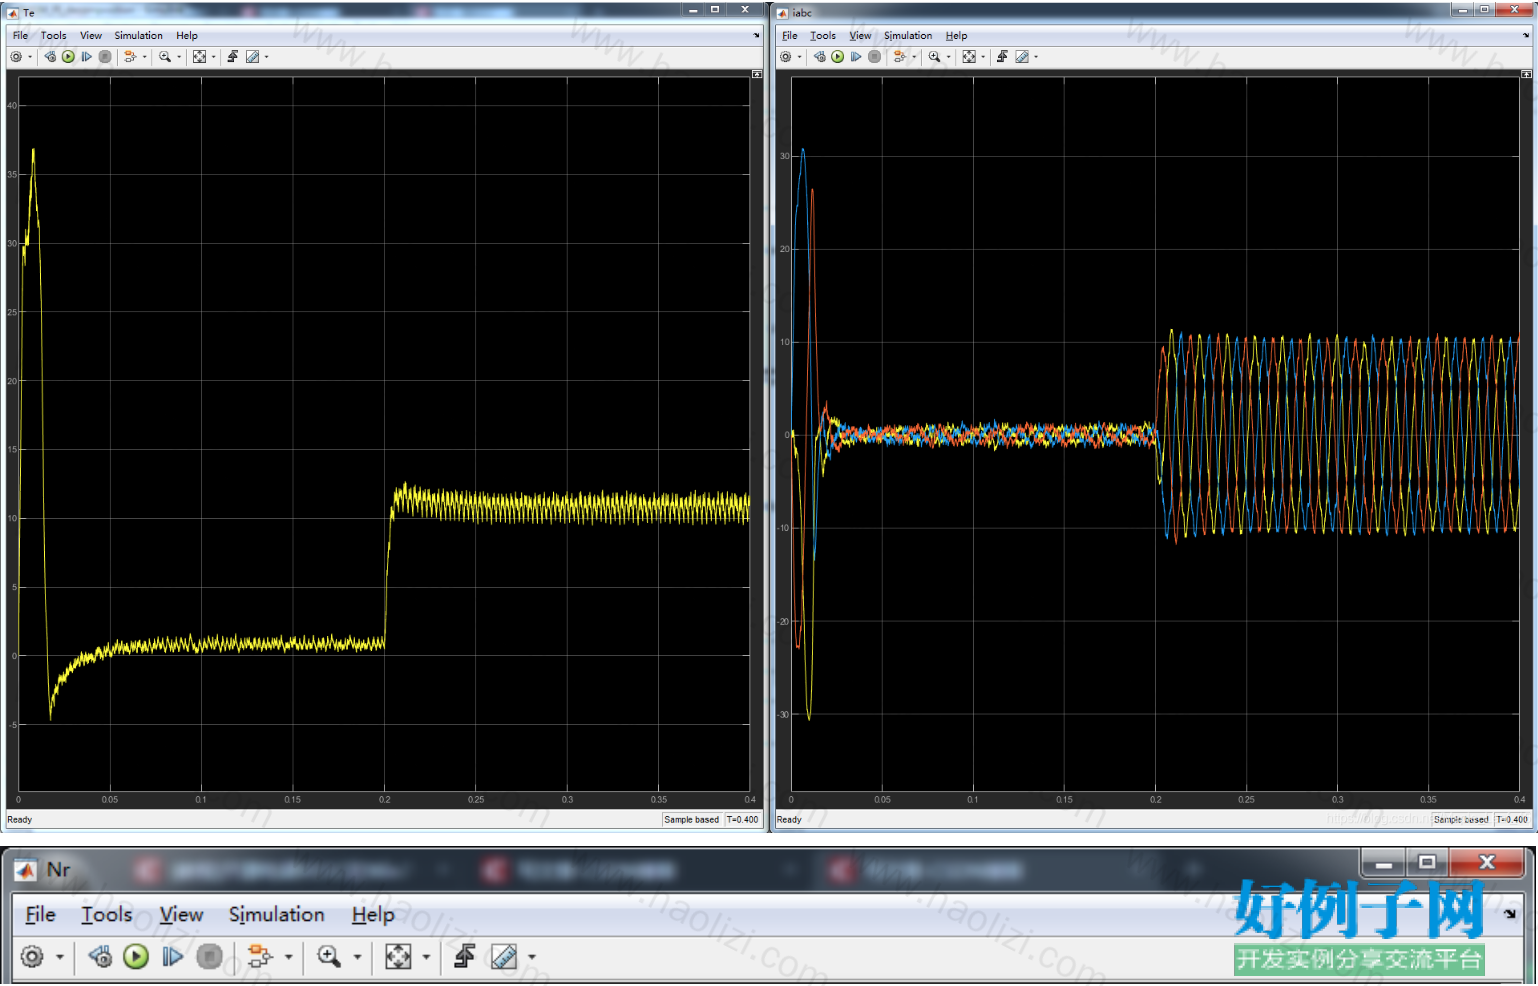Click Highlight Simulink Block icon in iabc scope
Screen dimensions: 1538x986
(x=900, y=57)
